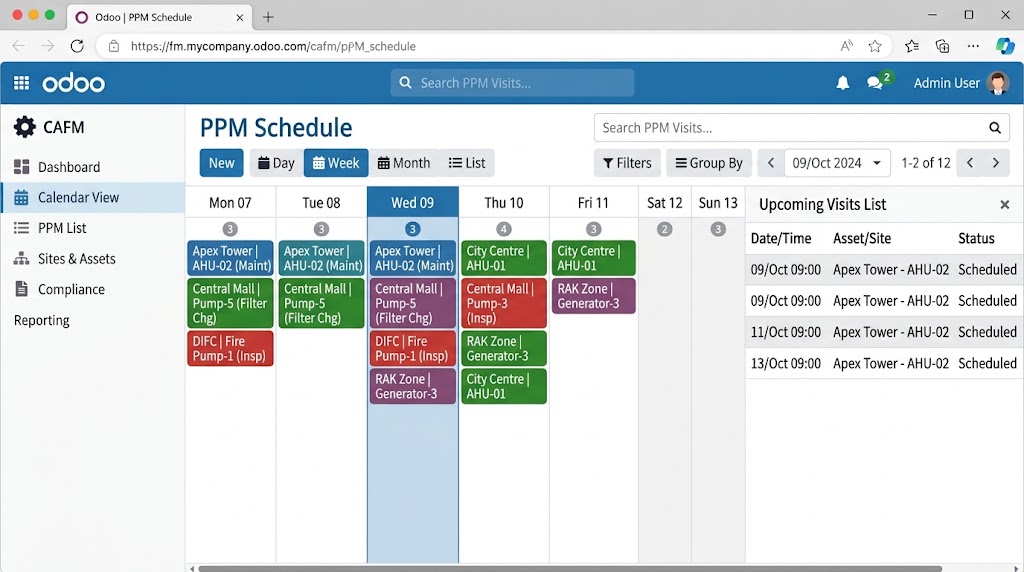Close the Odoo PPM Schedule tab

point(240,18)
